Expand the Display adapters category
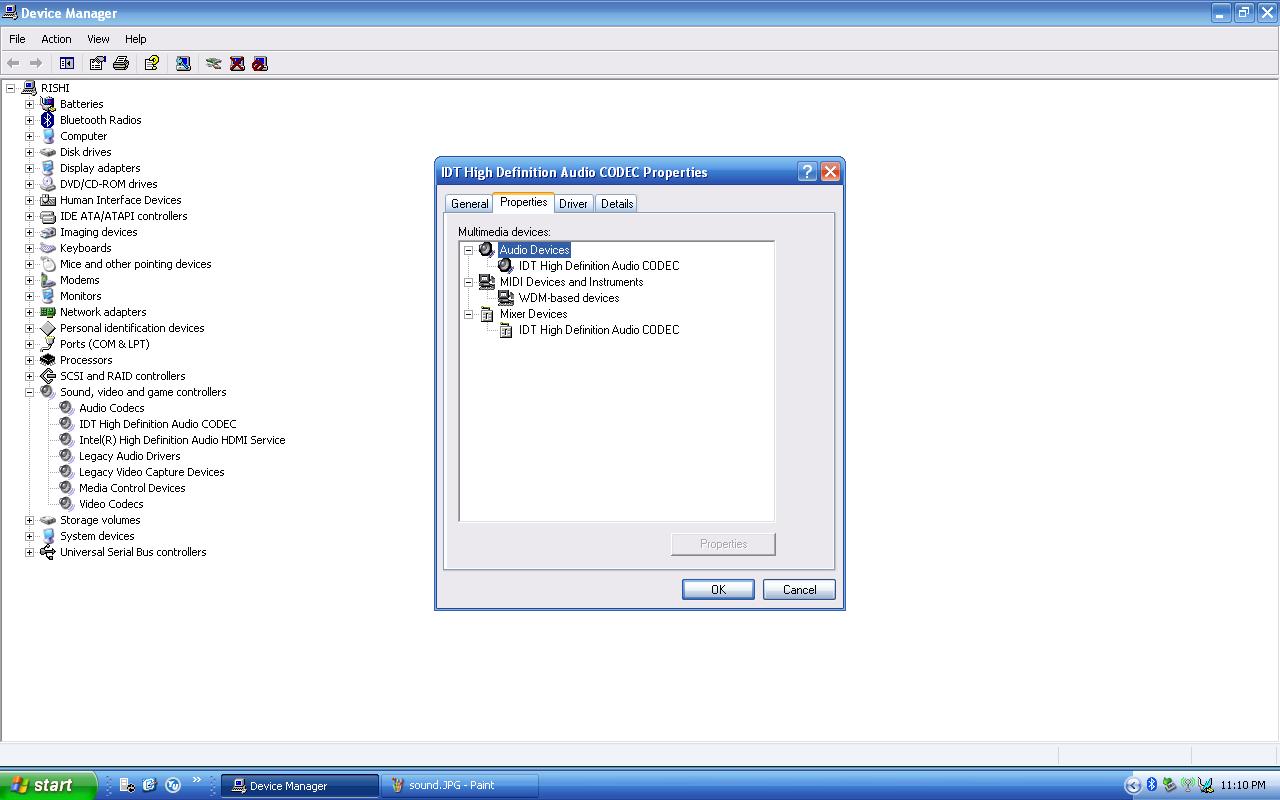This screenshot has height=800, width=1280. coord(29,168)
